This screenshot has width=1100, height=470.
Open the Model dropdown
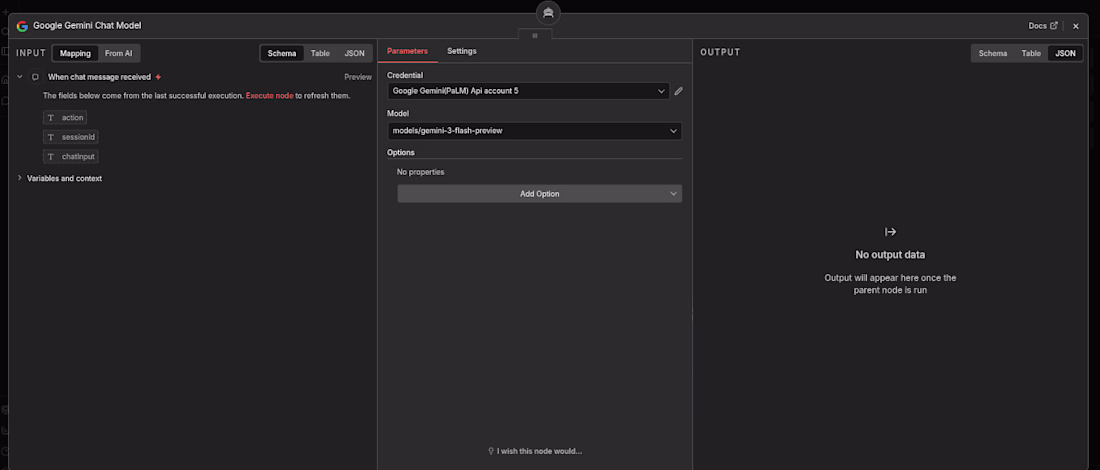point(535,130)
